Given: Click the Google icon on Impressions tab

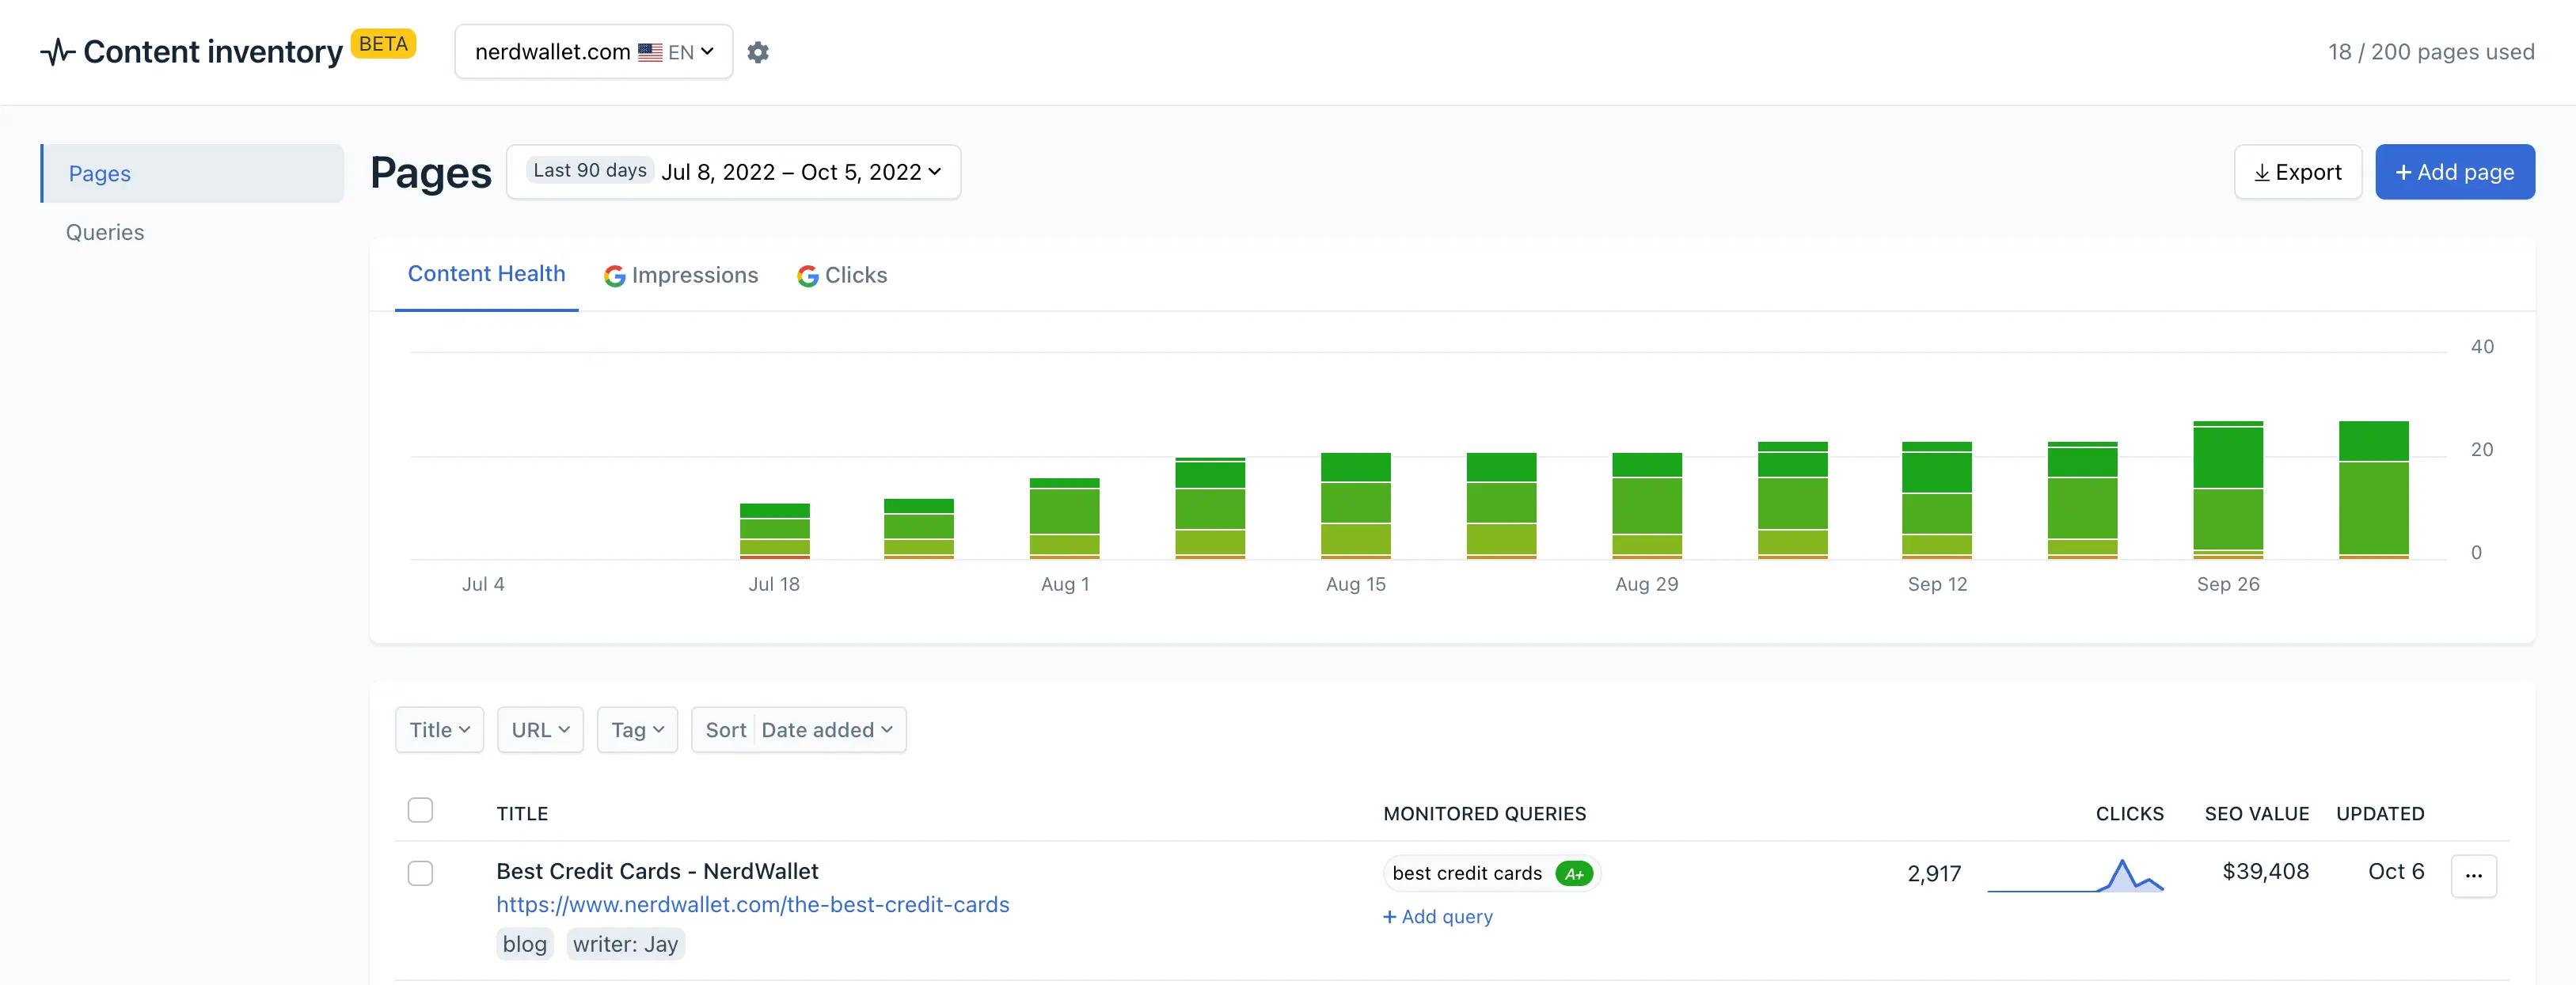Looking at the screenshot, I should pyautogui.click(x=614, y=276).
